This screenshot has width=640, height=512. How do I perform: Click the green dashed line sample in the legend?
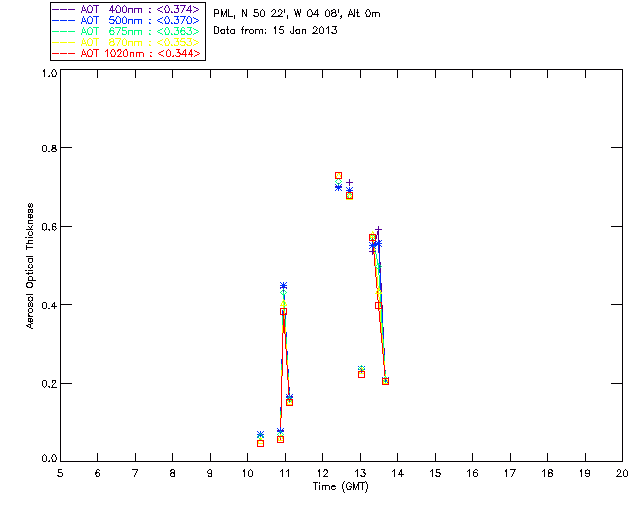click(x=64, y=31)
